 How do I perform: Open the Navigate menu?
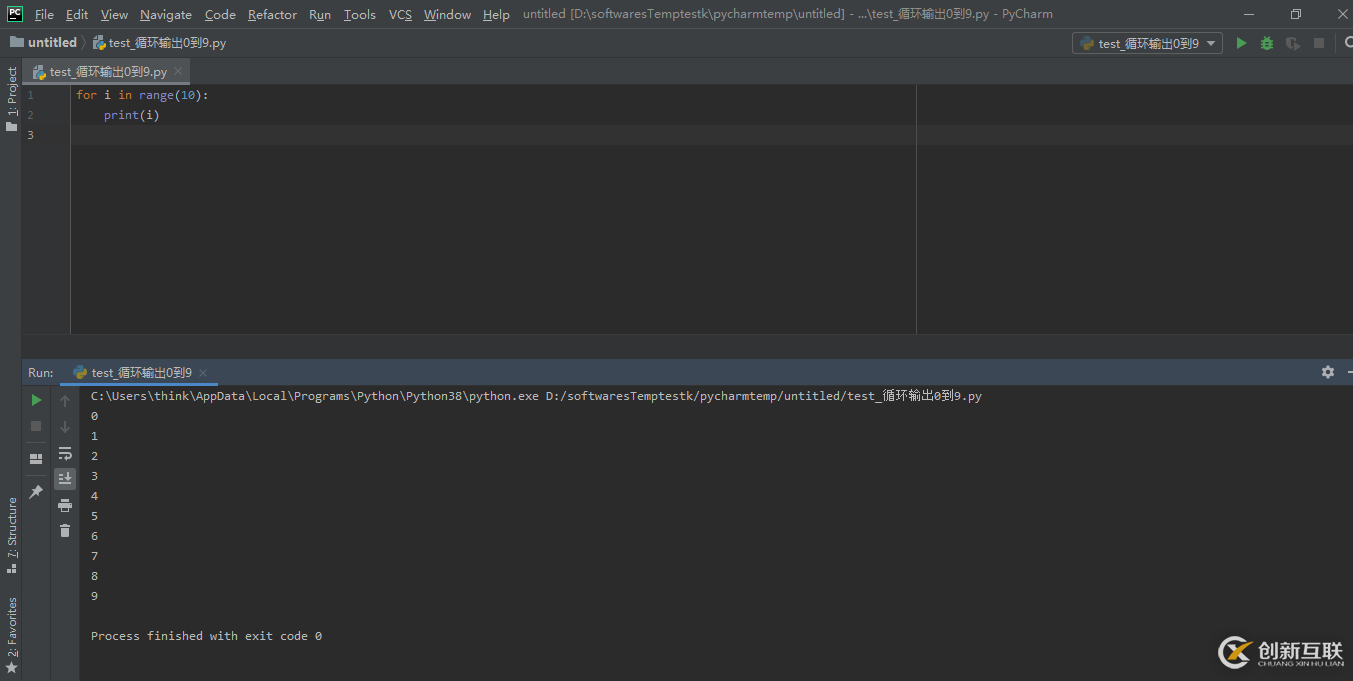coord(166,14)
